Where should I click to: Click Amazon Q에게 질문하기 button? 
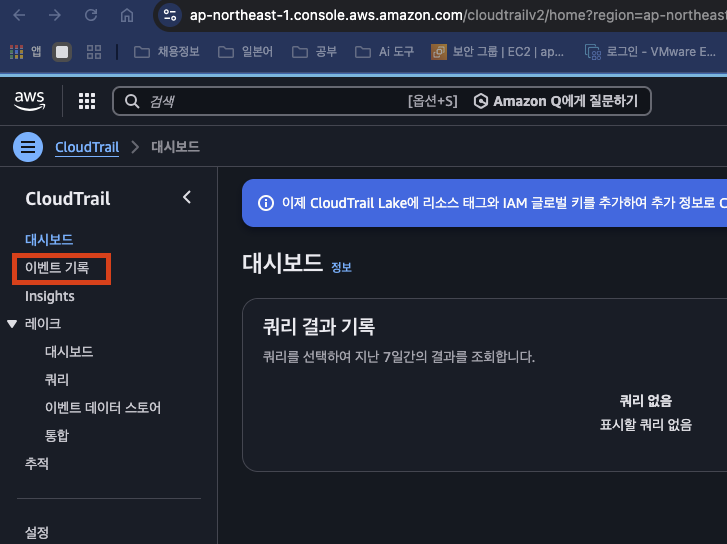pos(556,101)
